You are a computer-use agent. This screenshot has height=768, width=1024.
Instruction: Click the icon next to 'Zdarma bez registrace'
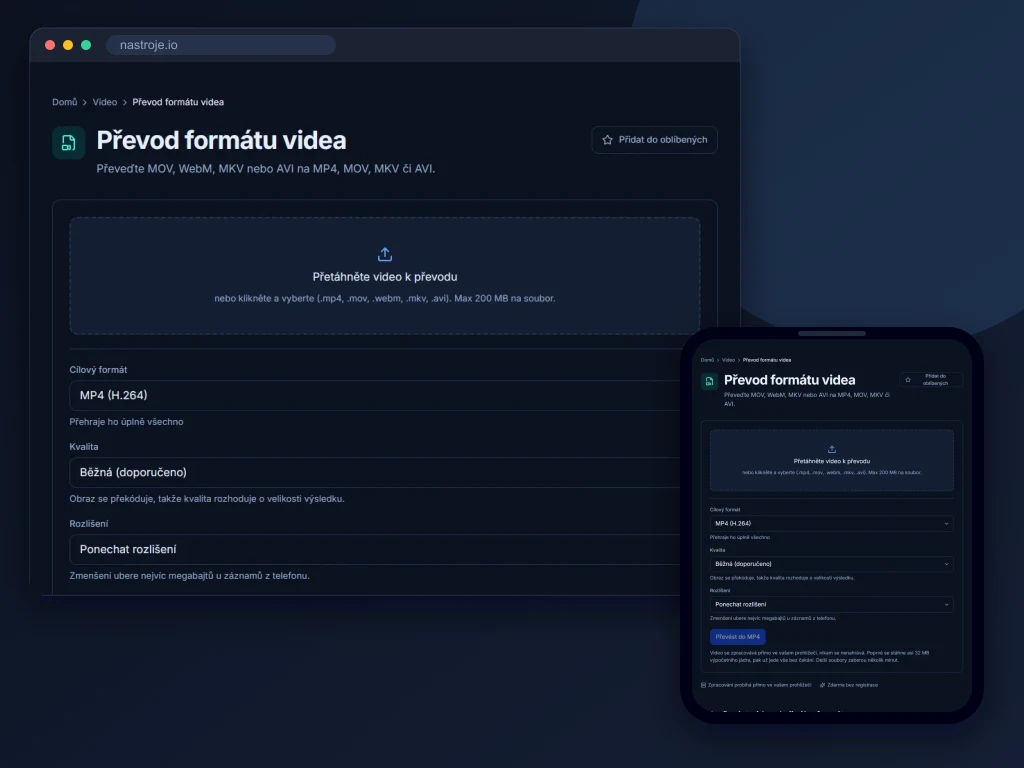coord(822,685)
